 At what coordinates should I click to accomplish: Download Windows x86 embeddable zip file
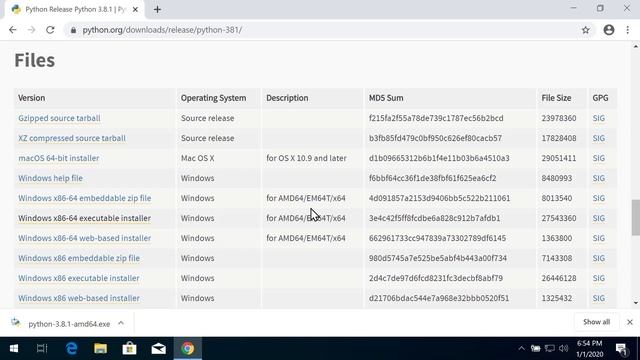[x=79, y=258]
